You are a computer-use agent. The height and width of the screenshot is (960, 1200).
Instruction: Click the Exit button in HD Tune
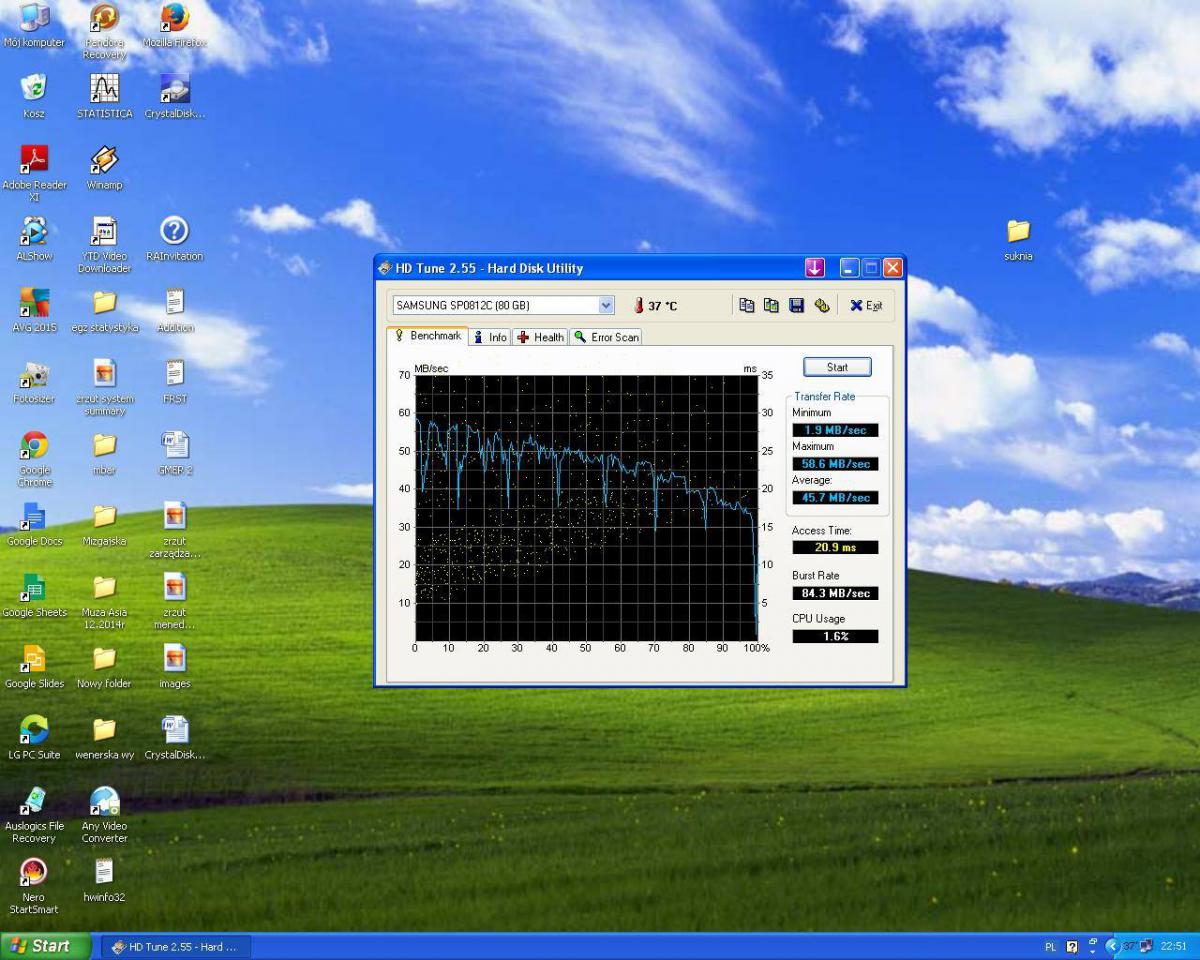(x=866, y=305)
